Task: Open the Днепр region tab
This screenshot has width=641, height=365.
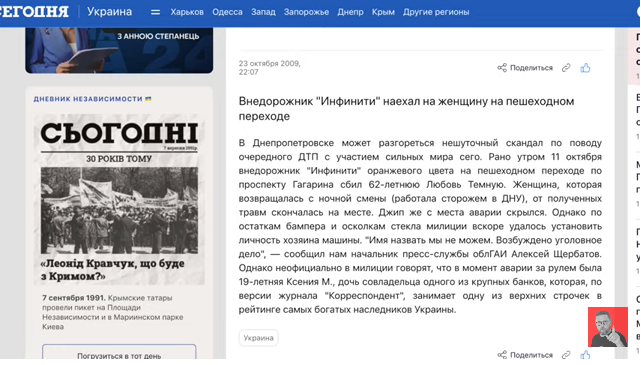Action: [x=350, y=12]
